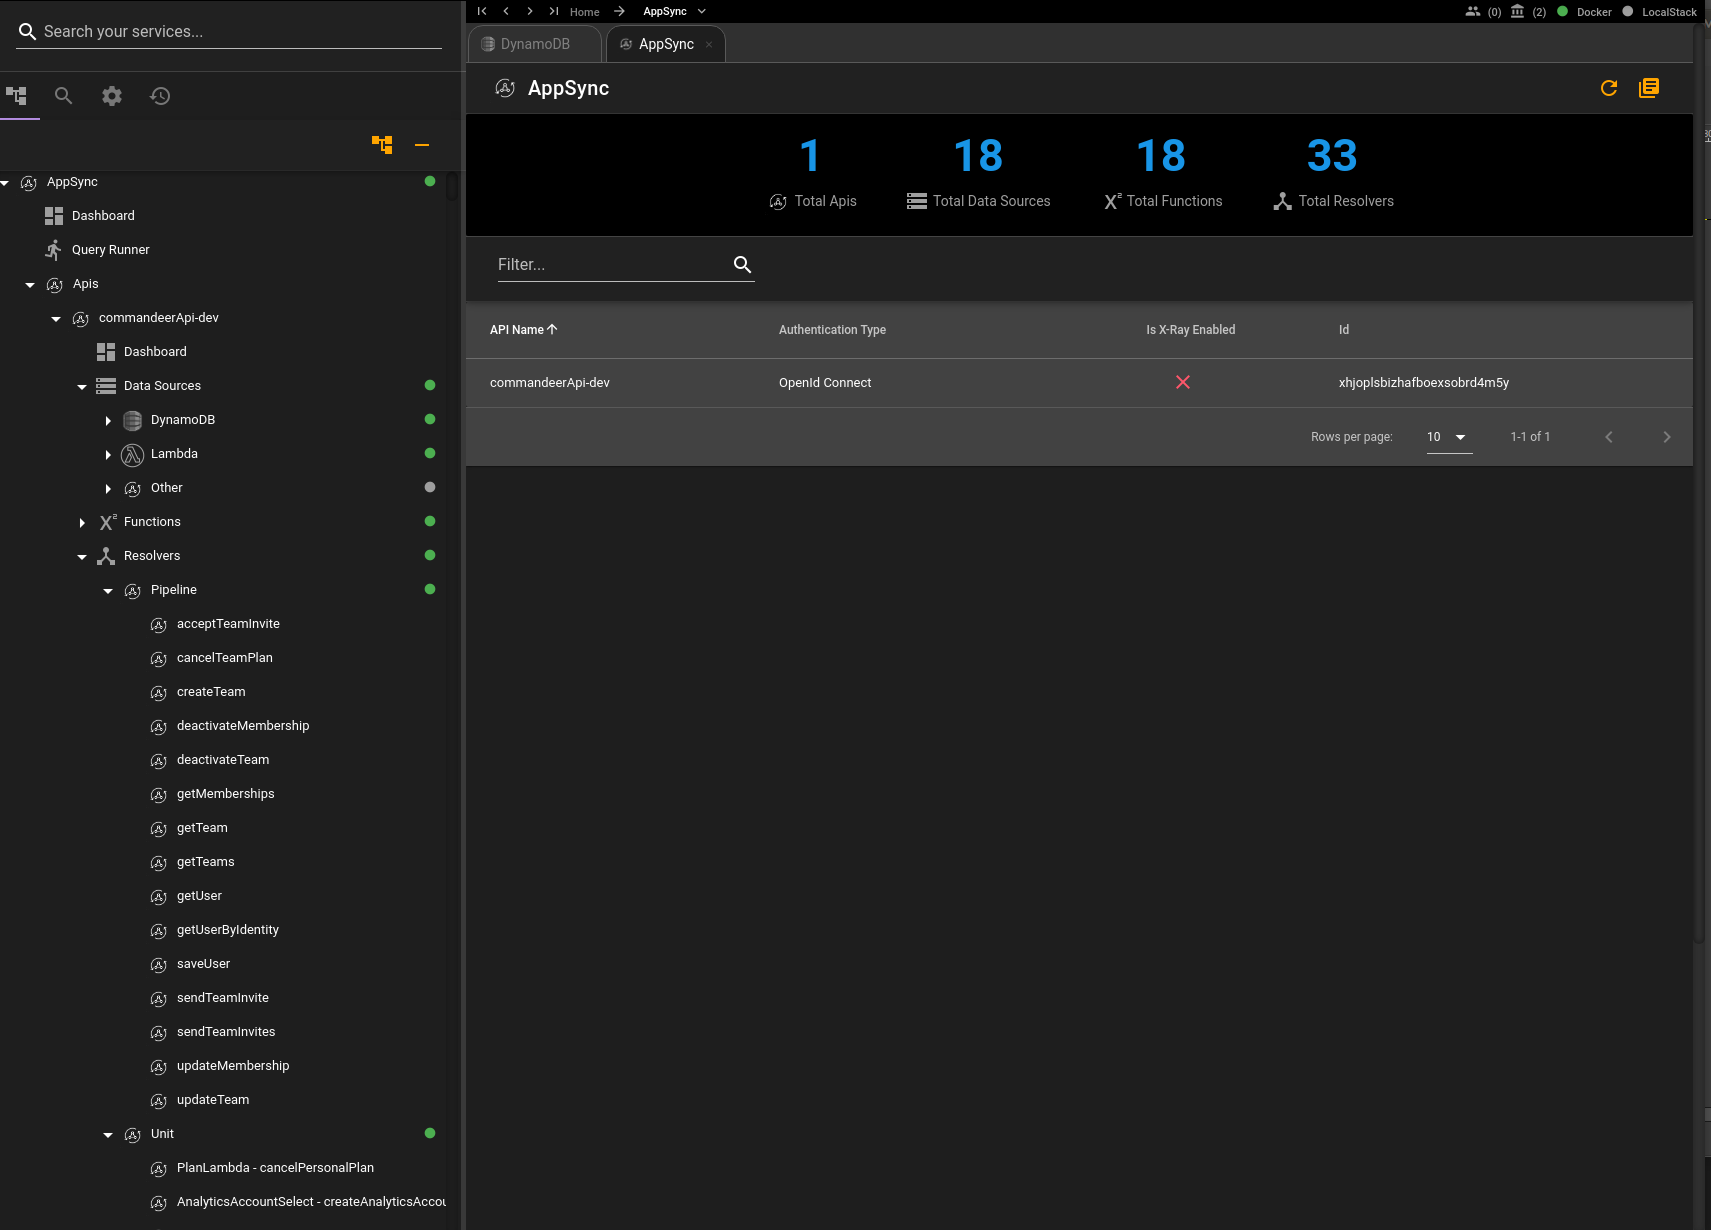Viewport: 1711px width, 1230px height.
Task: Collapse the Pipeline tree node
Action: 108,591
